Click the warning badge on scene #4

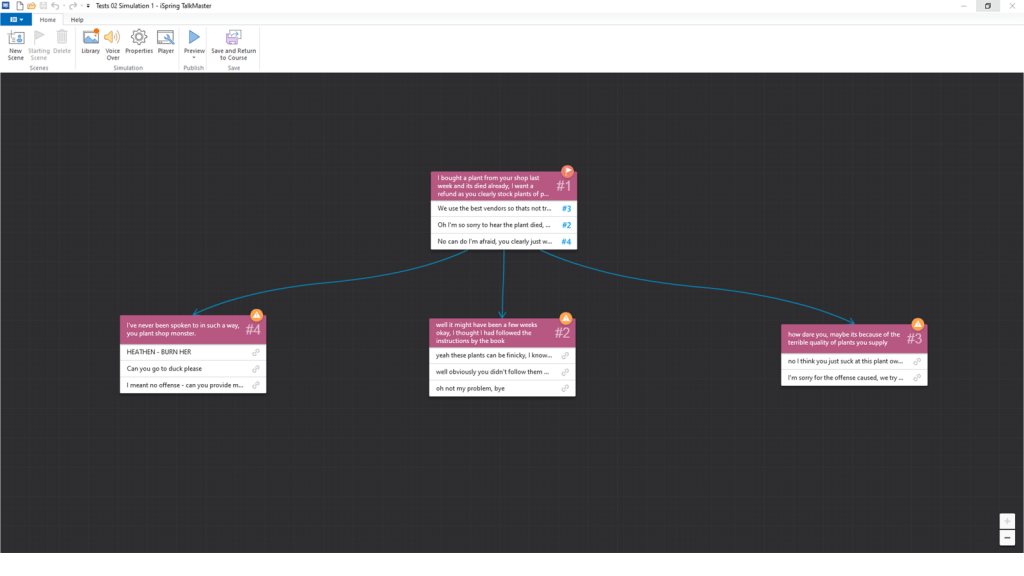tap(257, 315)
